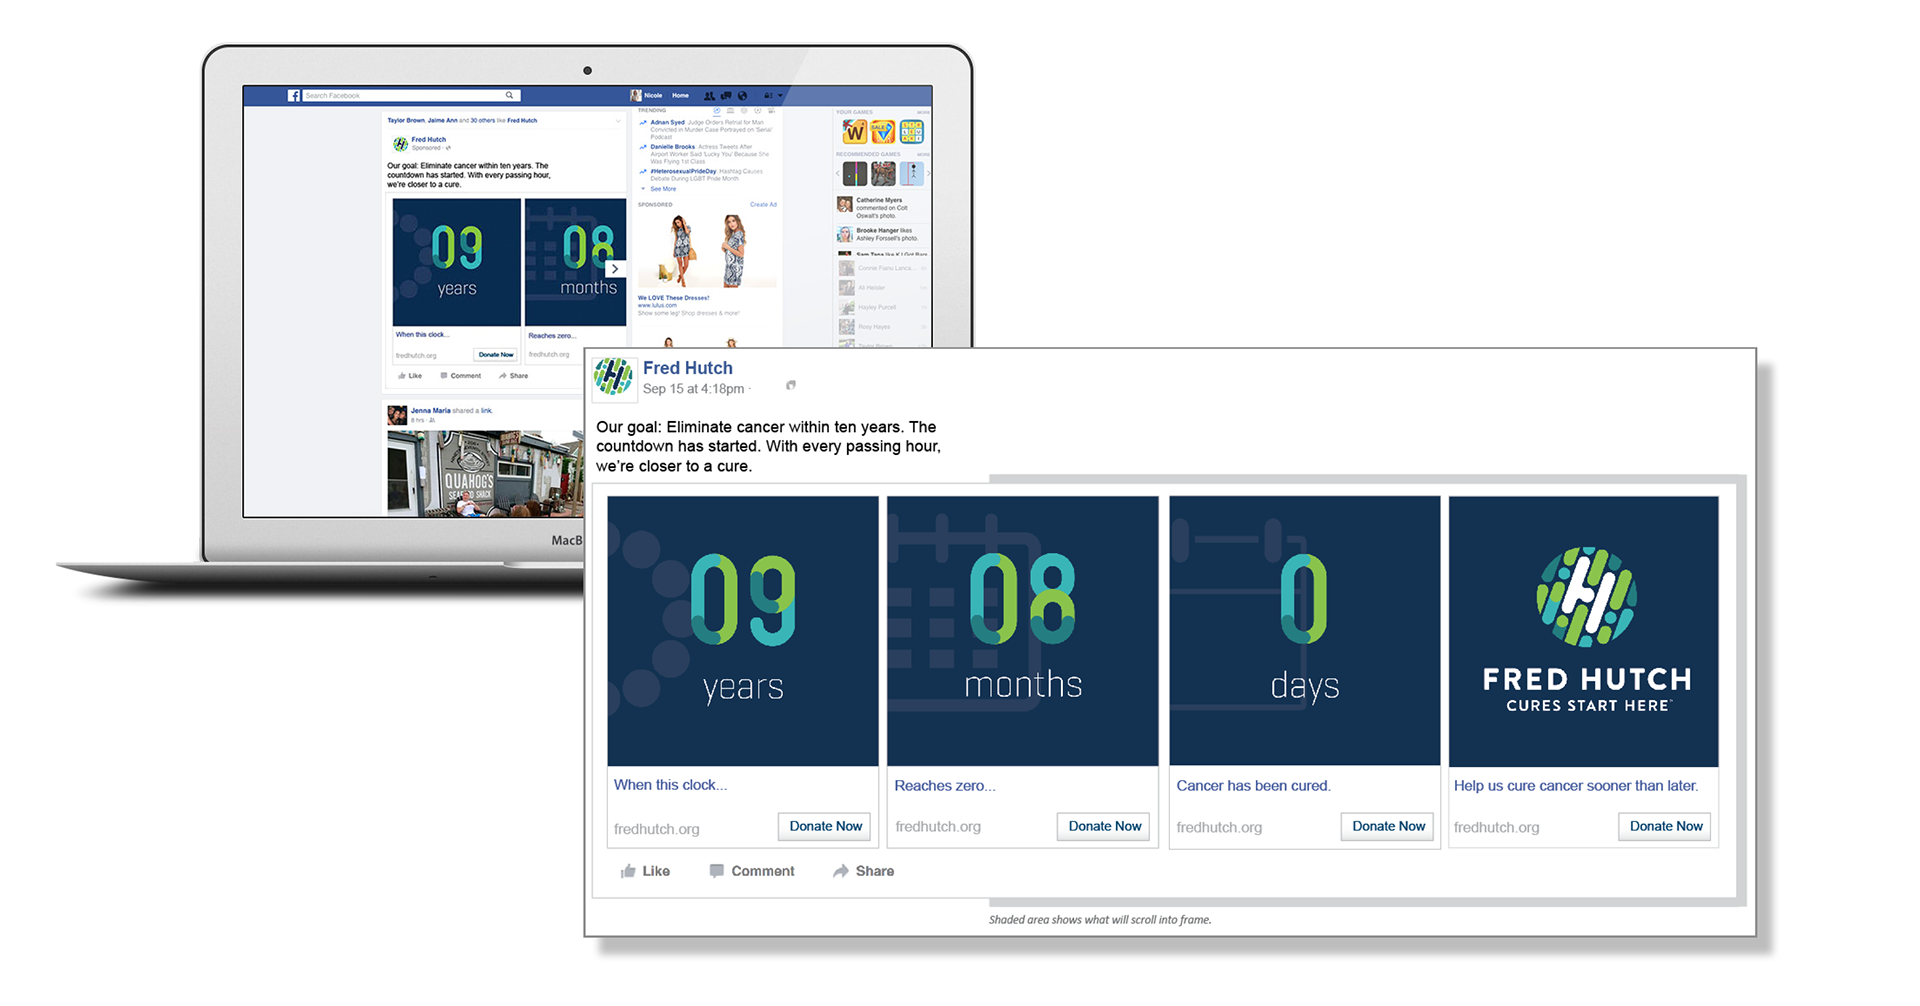The width and height of the screenshot is (1920, 1006).
Task: Click the large Fred Hutch logo in enlarged post
Action: pos(613,377)
